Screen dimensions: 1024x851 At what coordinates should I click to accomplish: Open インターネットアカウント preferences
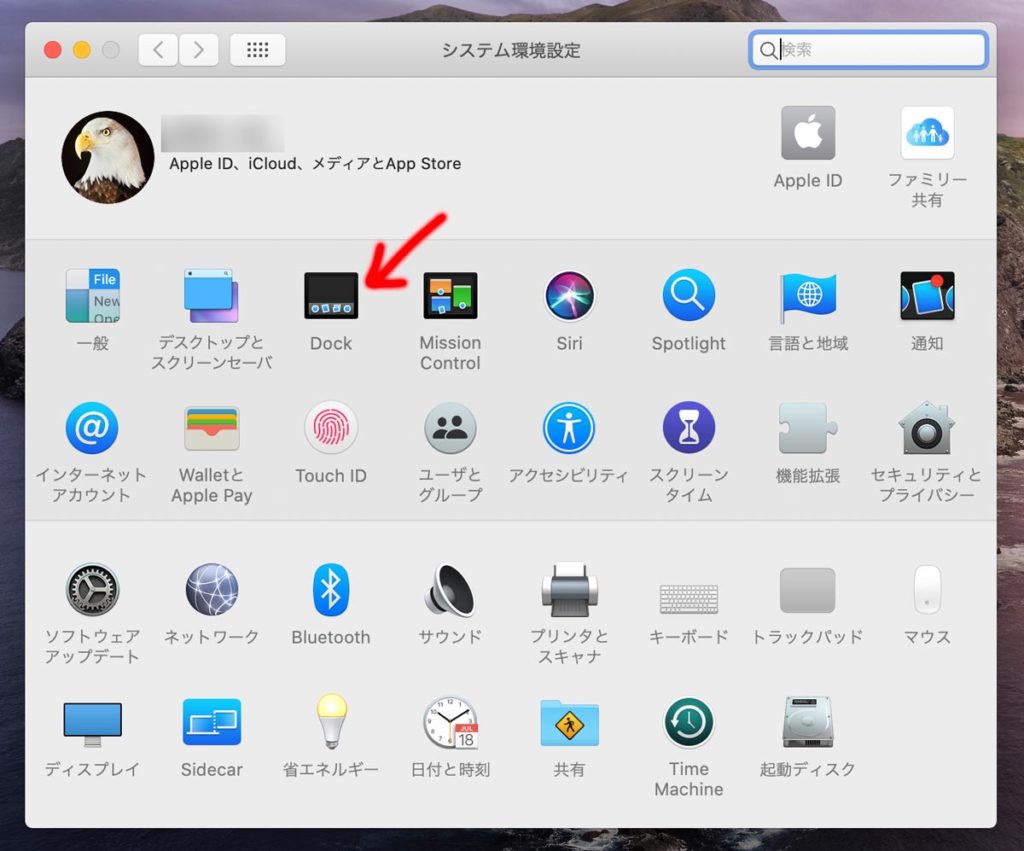(92, 428)
